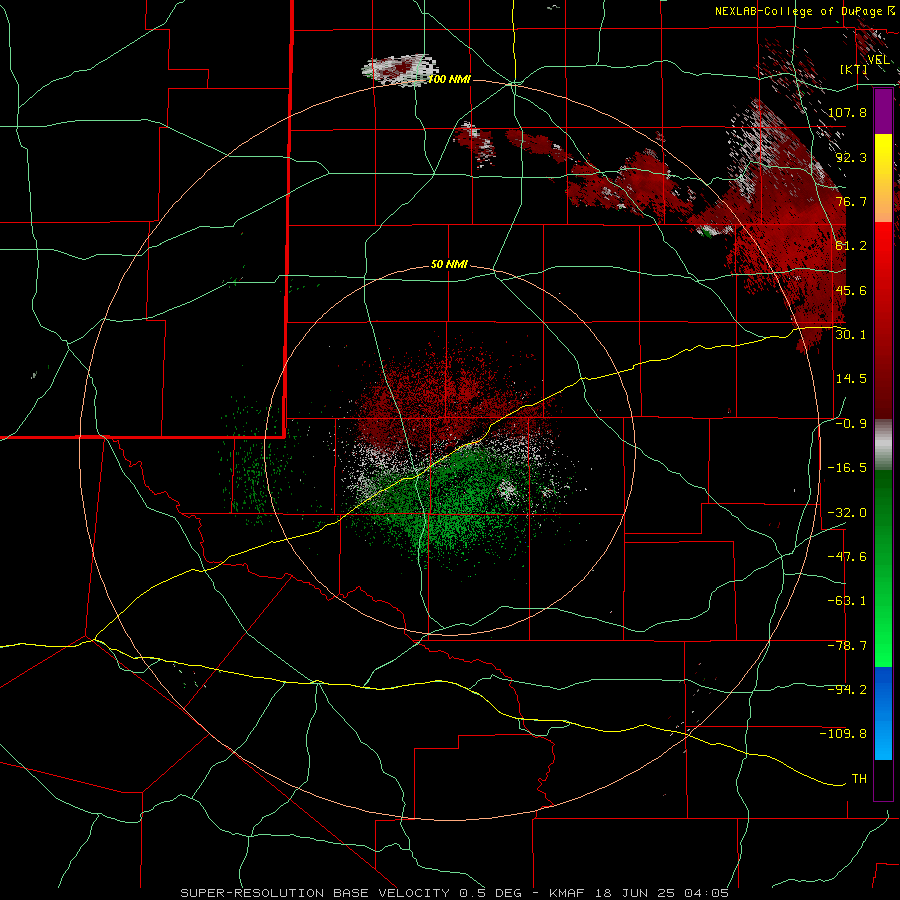Select the -0.9 scale value
Screen dimensions: 900x900
tap(851, 424)
